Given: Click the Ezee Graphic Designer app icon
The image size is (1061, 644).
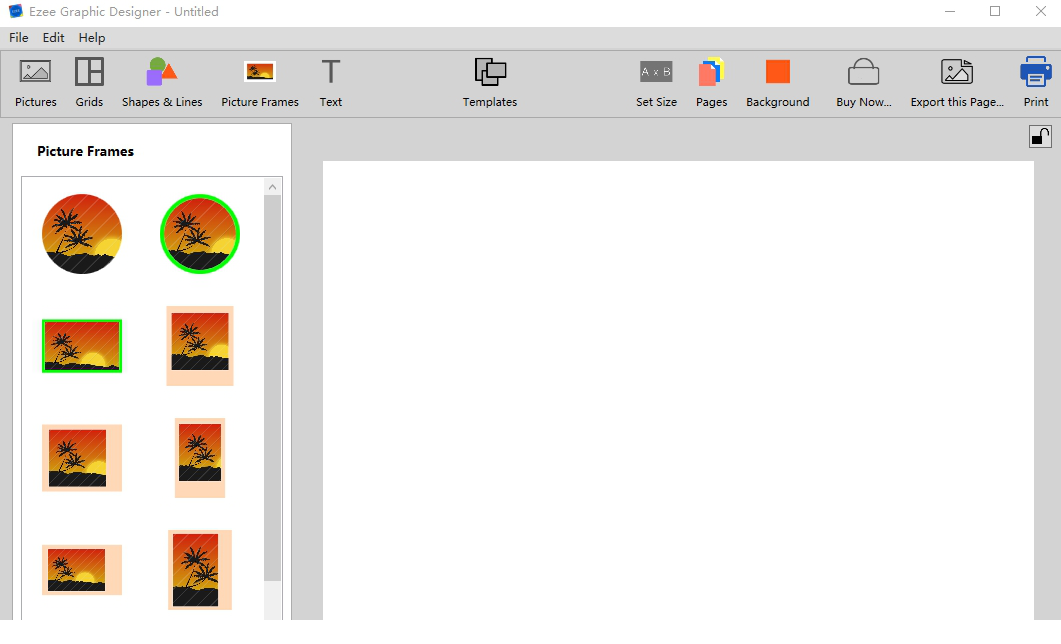Looking at the screenshot, I should point(15,12).
